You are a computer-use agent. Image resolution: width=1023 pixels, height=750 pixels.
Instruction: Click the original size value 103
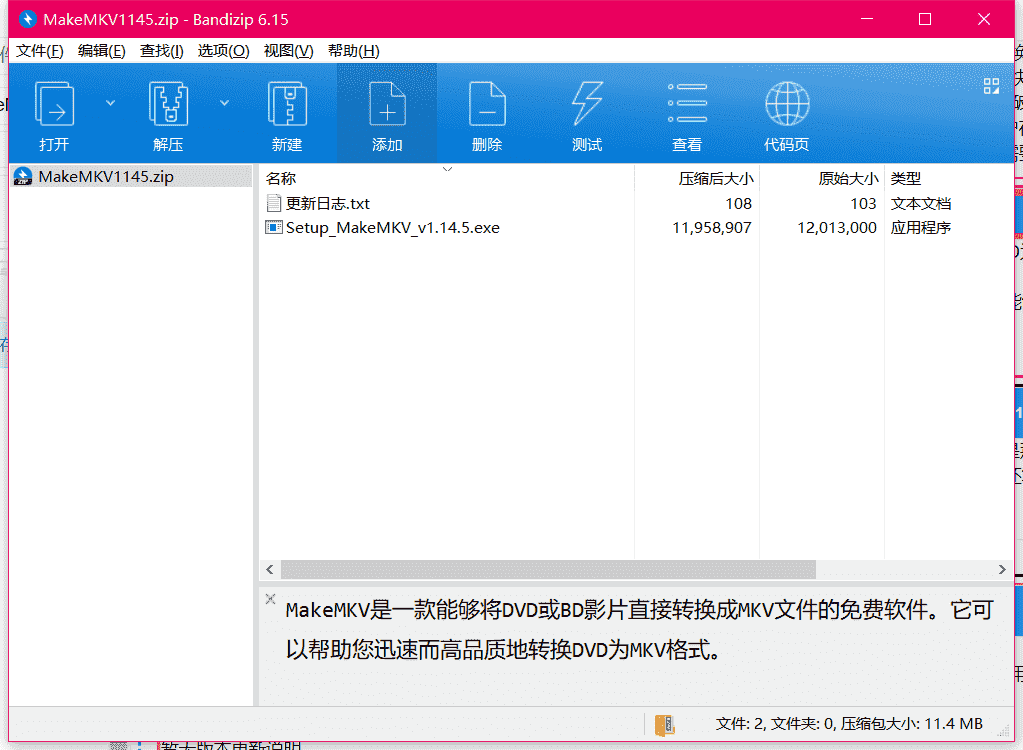coord(863,203)
